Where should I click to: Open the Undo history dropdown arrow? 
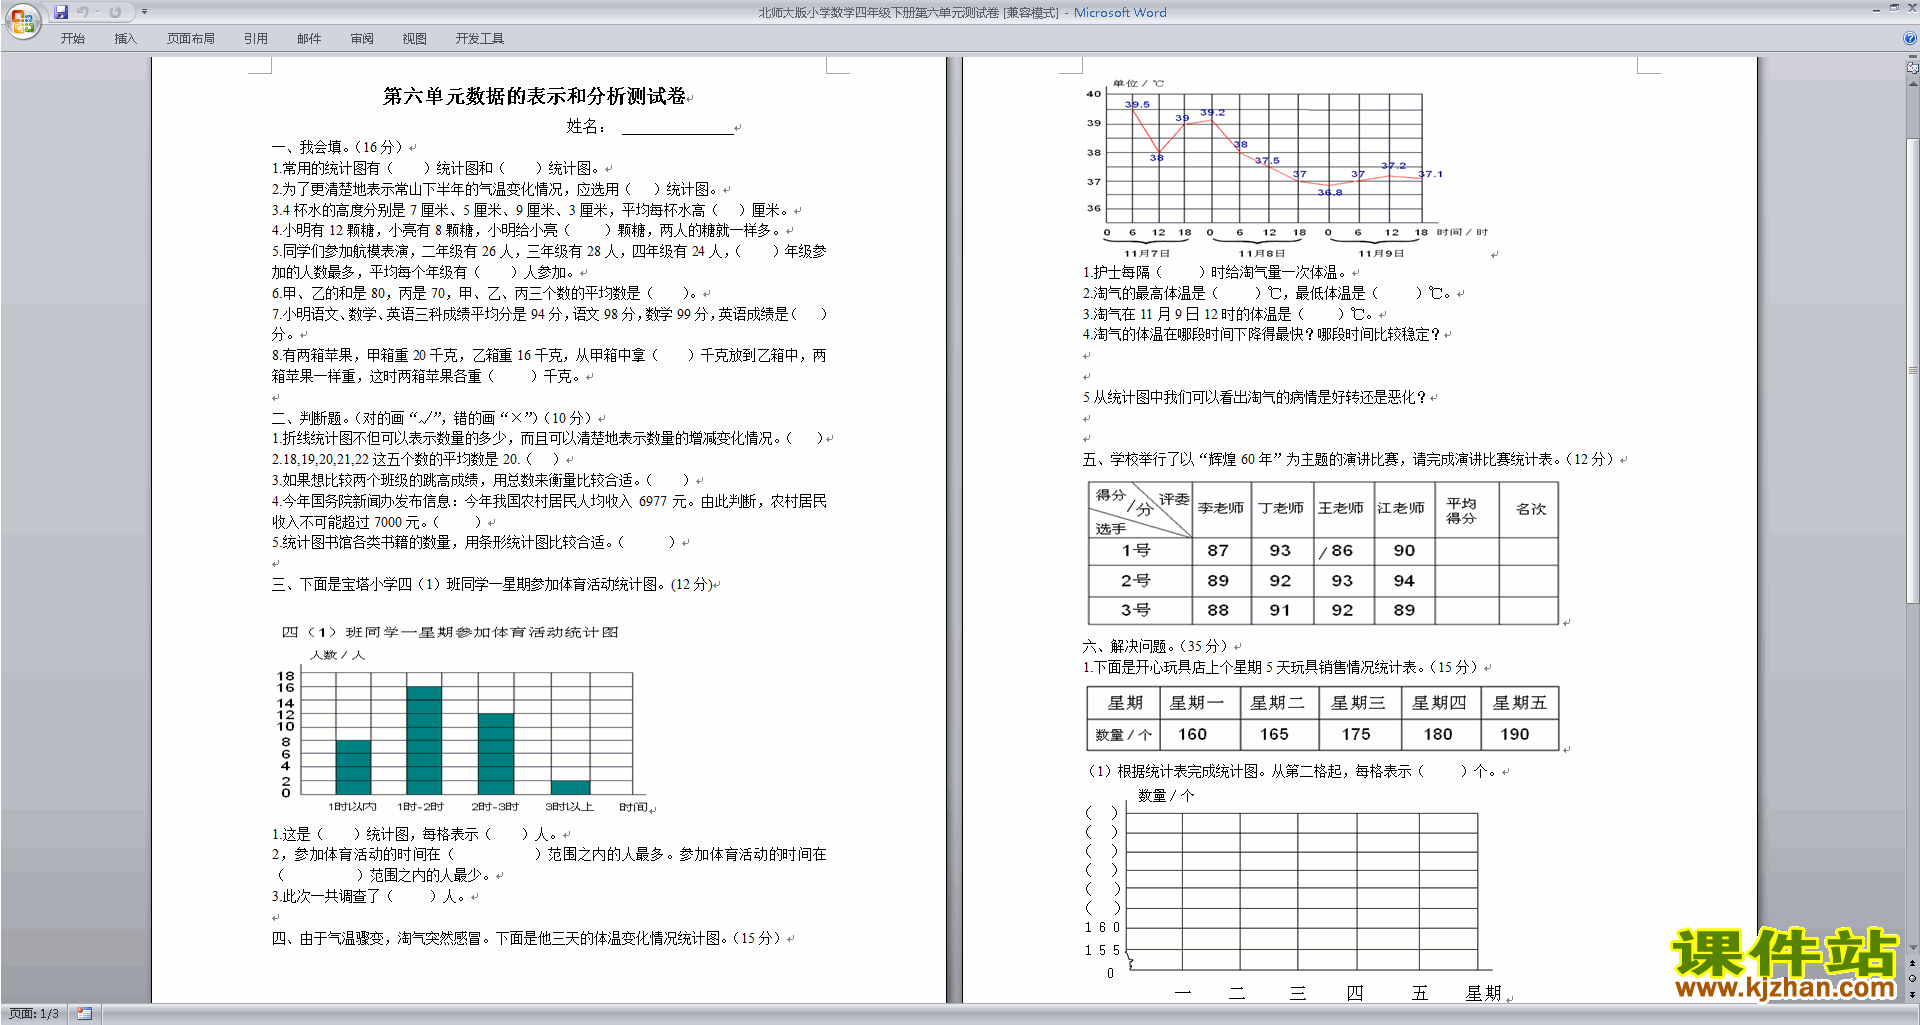pos(97,12)
